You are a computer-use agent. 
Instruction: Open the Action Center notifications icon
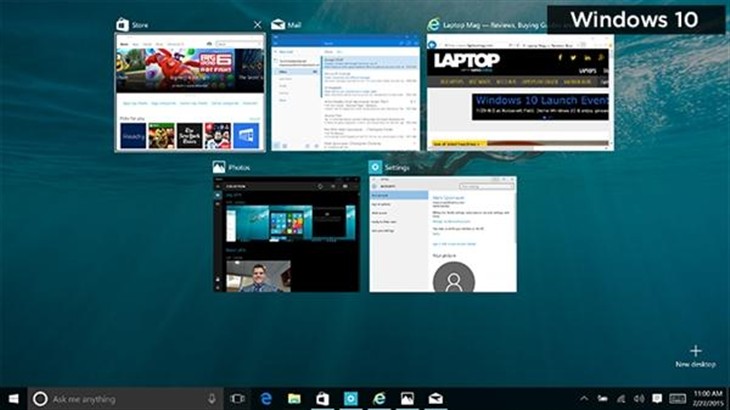657,399
